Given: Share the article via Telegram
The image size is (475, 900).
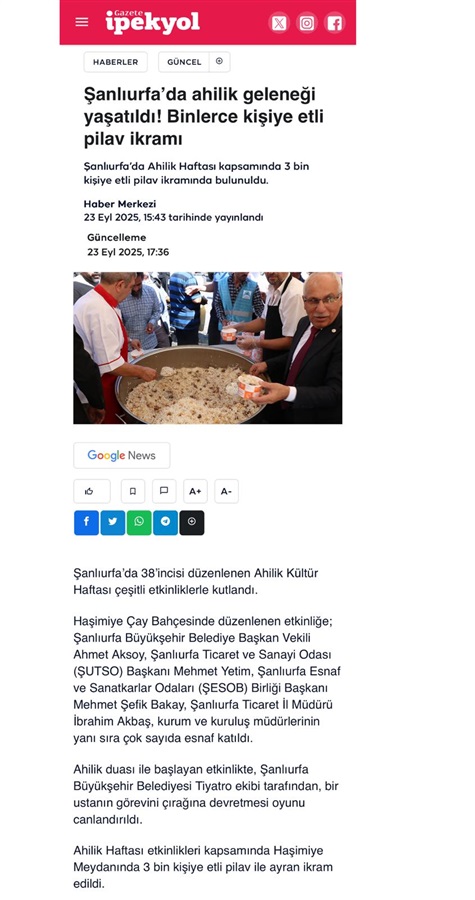Looking at the screenshot, I should point(165,522).
